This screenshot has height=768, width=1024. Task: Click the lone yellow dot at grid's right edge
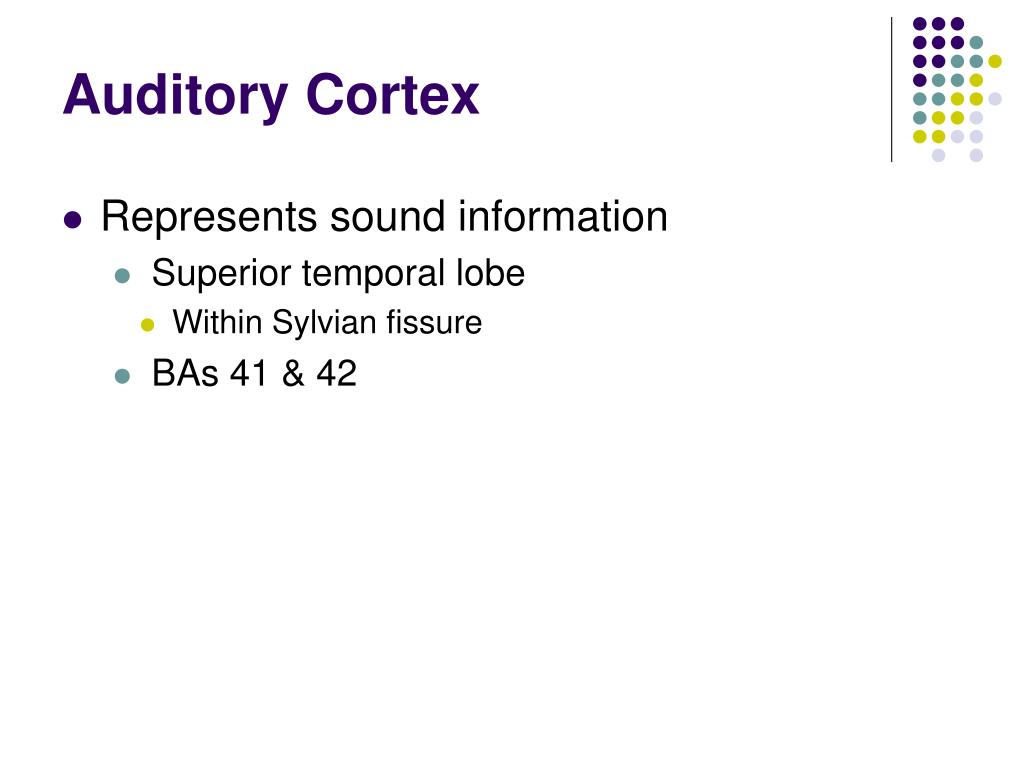(x=995, y=61)
